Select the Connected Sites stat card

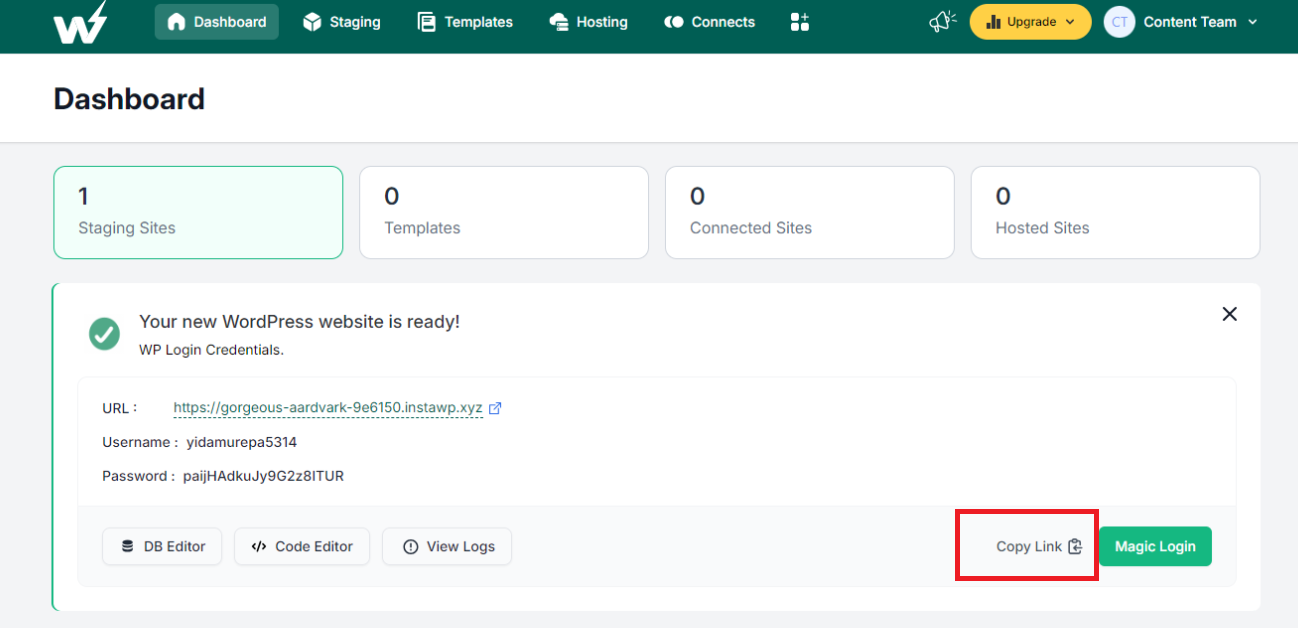click(x=810, y=212)
